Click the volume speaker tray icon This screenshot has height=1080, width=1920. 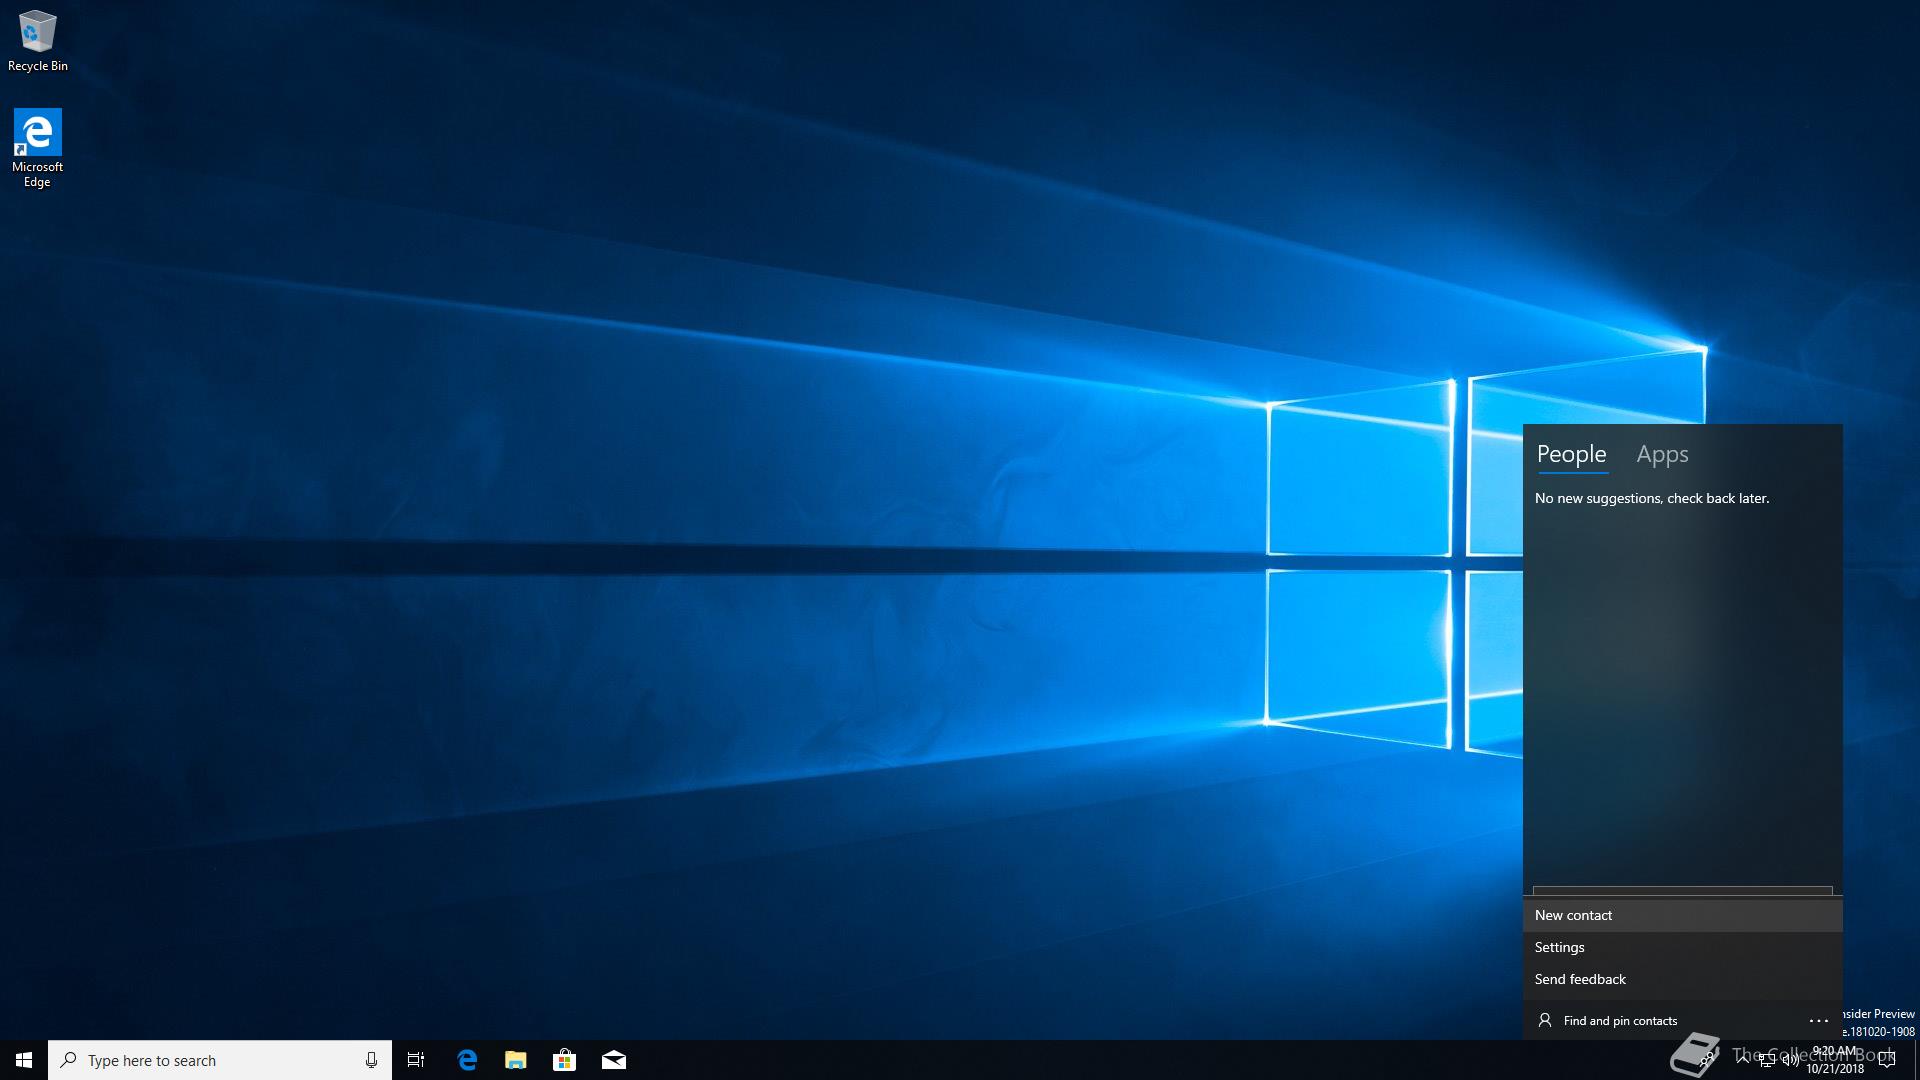click(x=1790, y=1061)
